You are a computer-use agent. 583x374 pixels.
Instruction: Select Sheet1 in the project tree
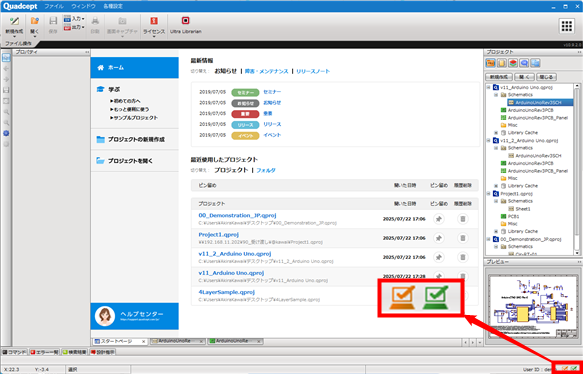click(523, 209)
